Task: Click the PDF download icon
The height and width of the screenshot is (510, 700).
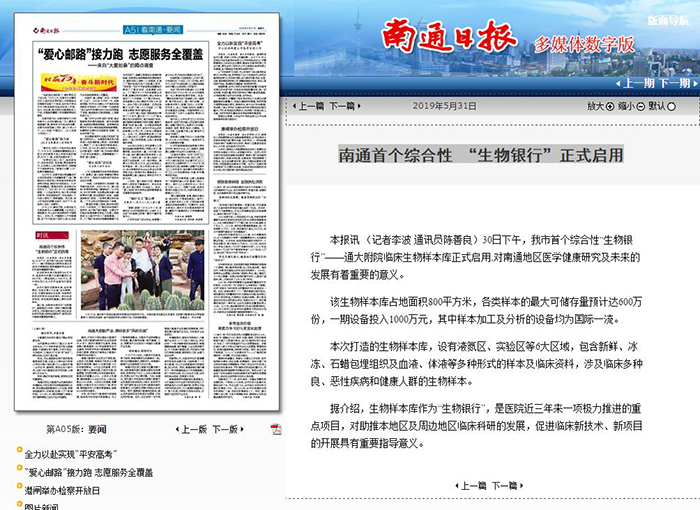Action: 276,429
